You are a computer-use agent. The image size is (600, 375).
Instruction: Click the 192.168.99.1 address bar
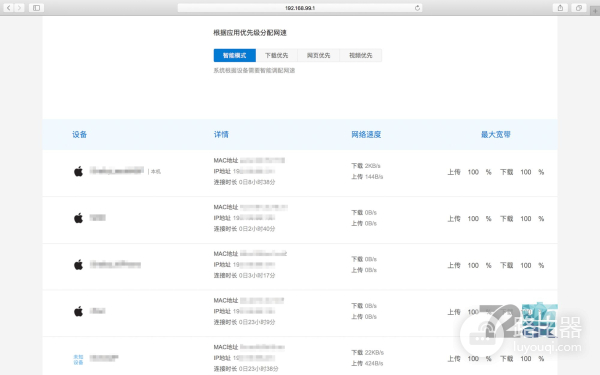pyautogui.click(x=300, y=8)
